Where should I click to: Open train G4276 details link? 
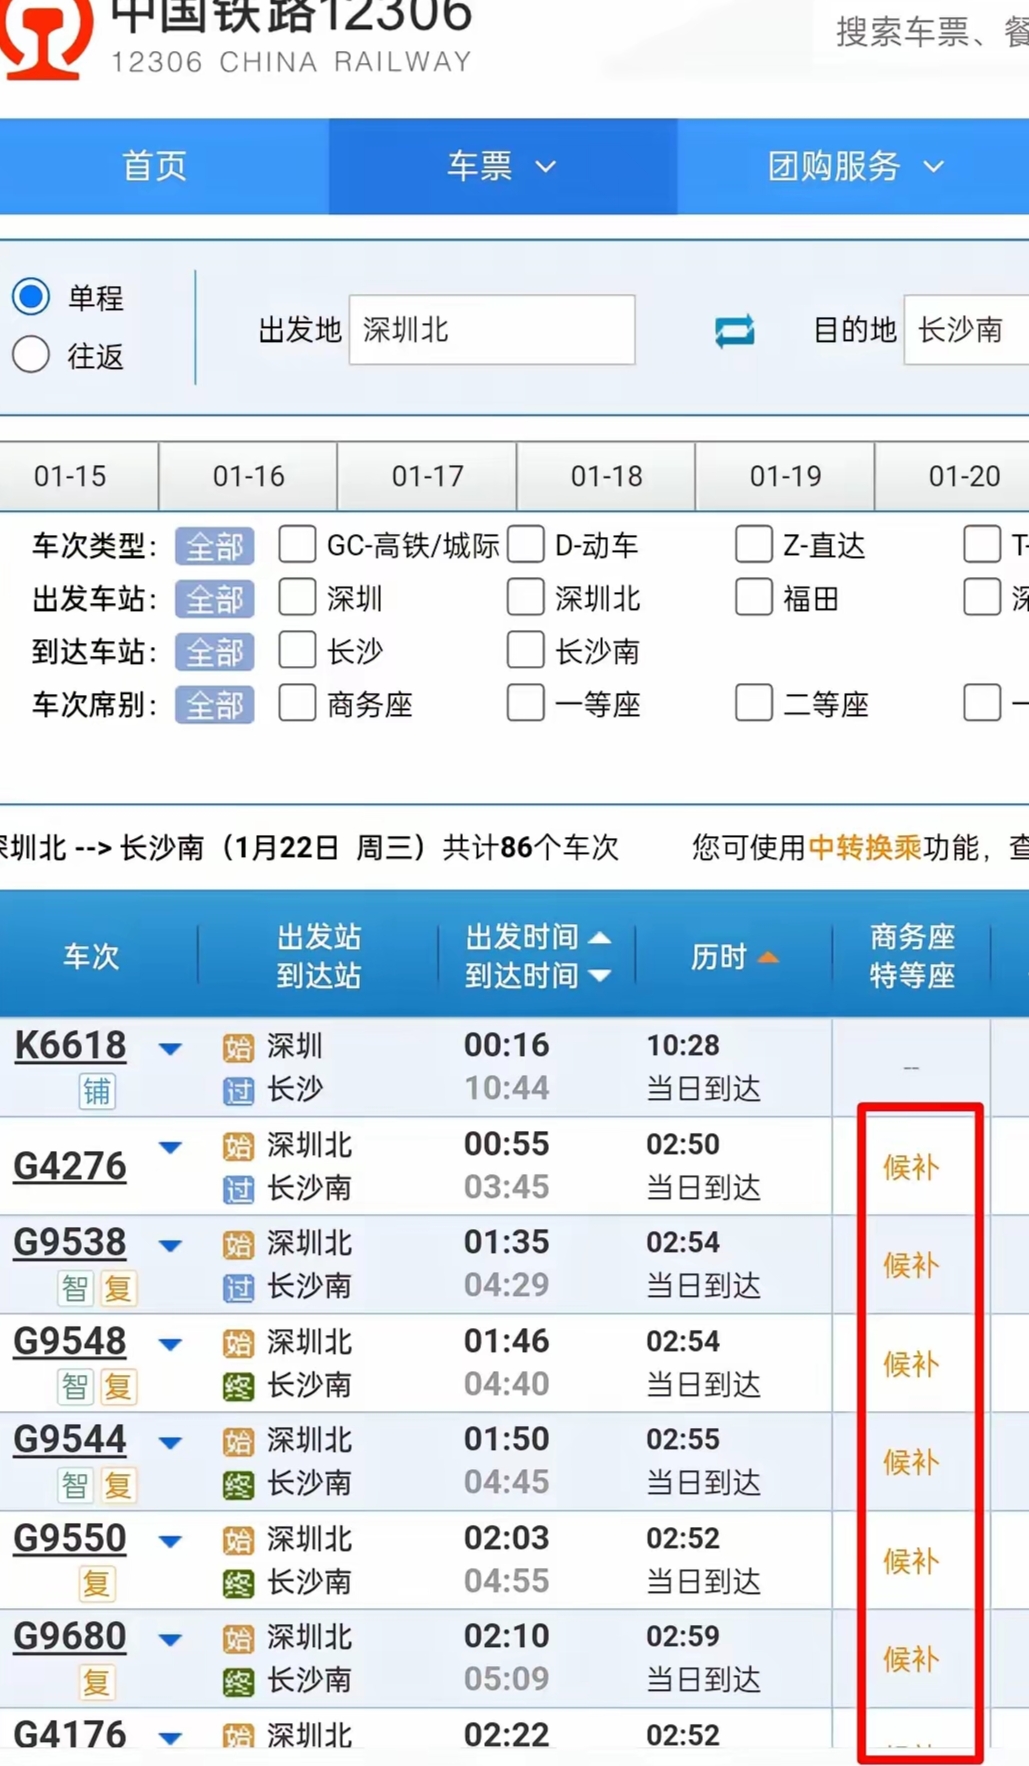70,1166
